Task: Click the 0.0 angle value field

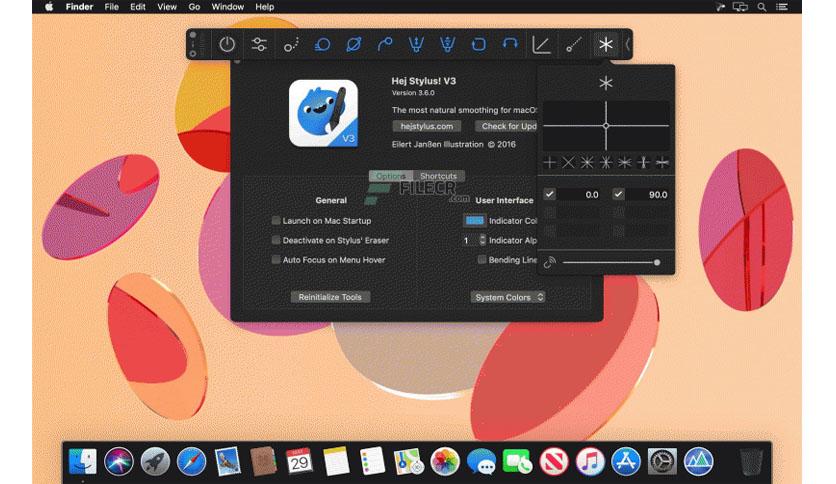Action: pyautogui.click(x=580, y=195)
